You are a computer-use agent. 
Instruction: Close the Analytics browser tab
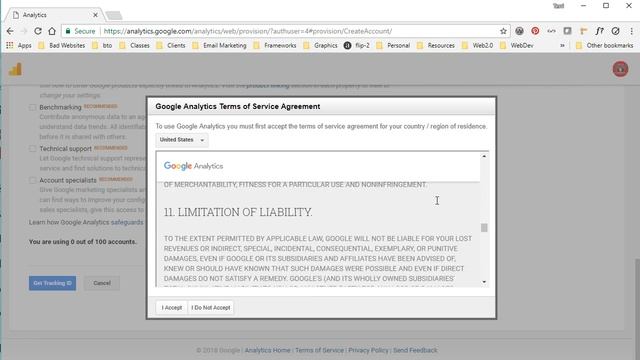pos(95,15)
